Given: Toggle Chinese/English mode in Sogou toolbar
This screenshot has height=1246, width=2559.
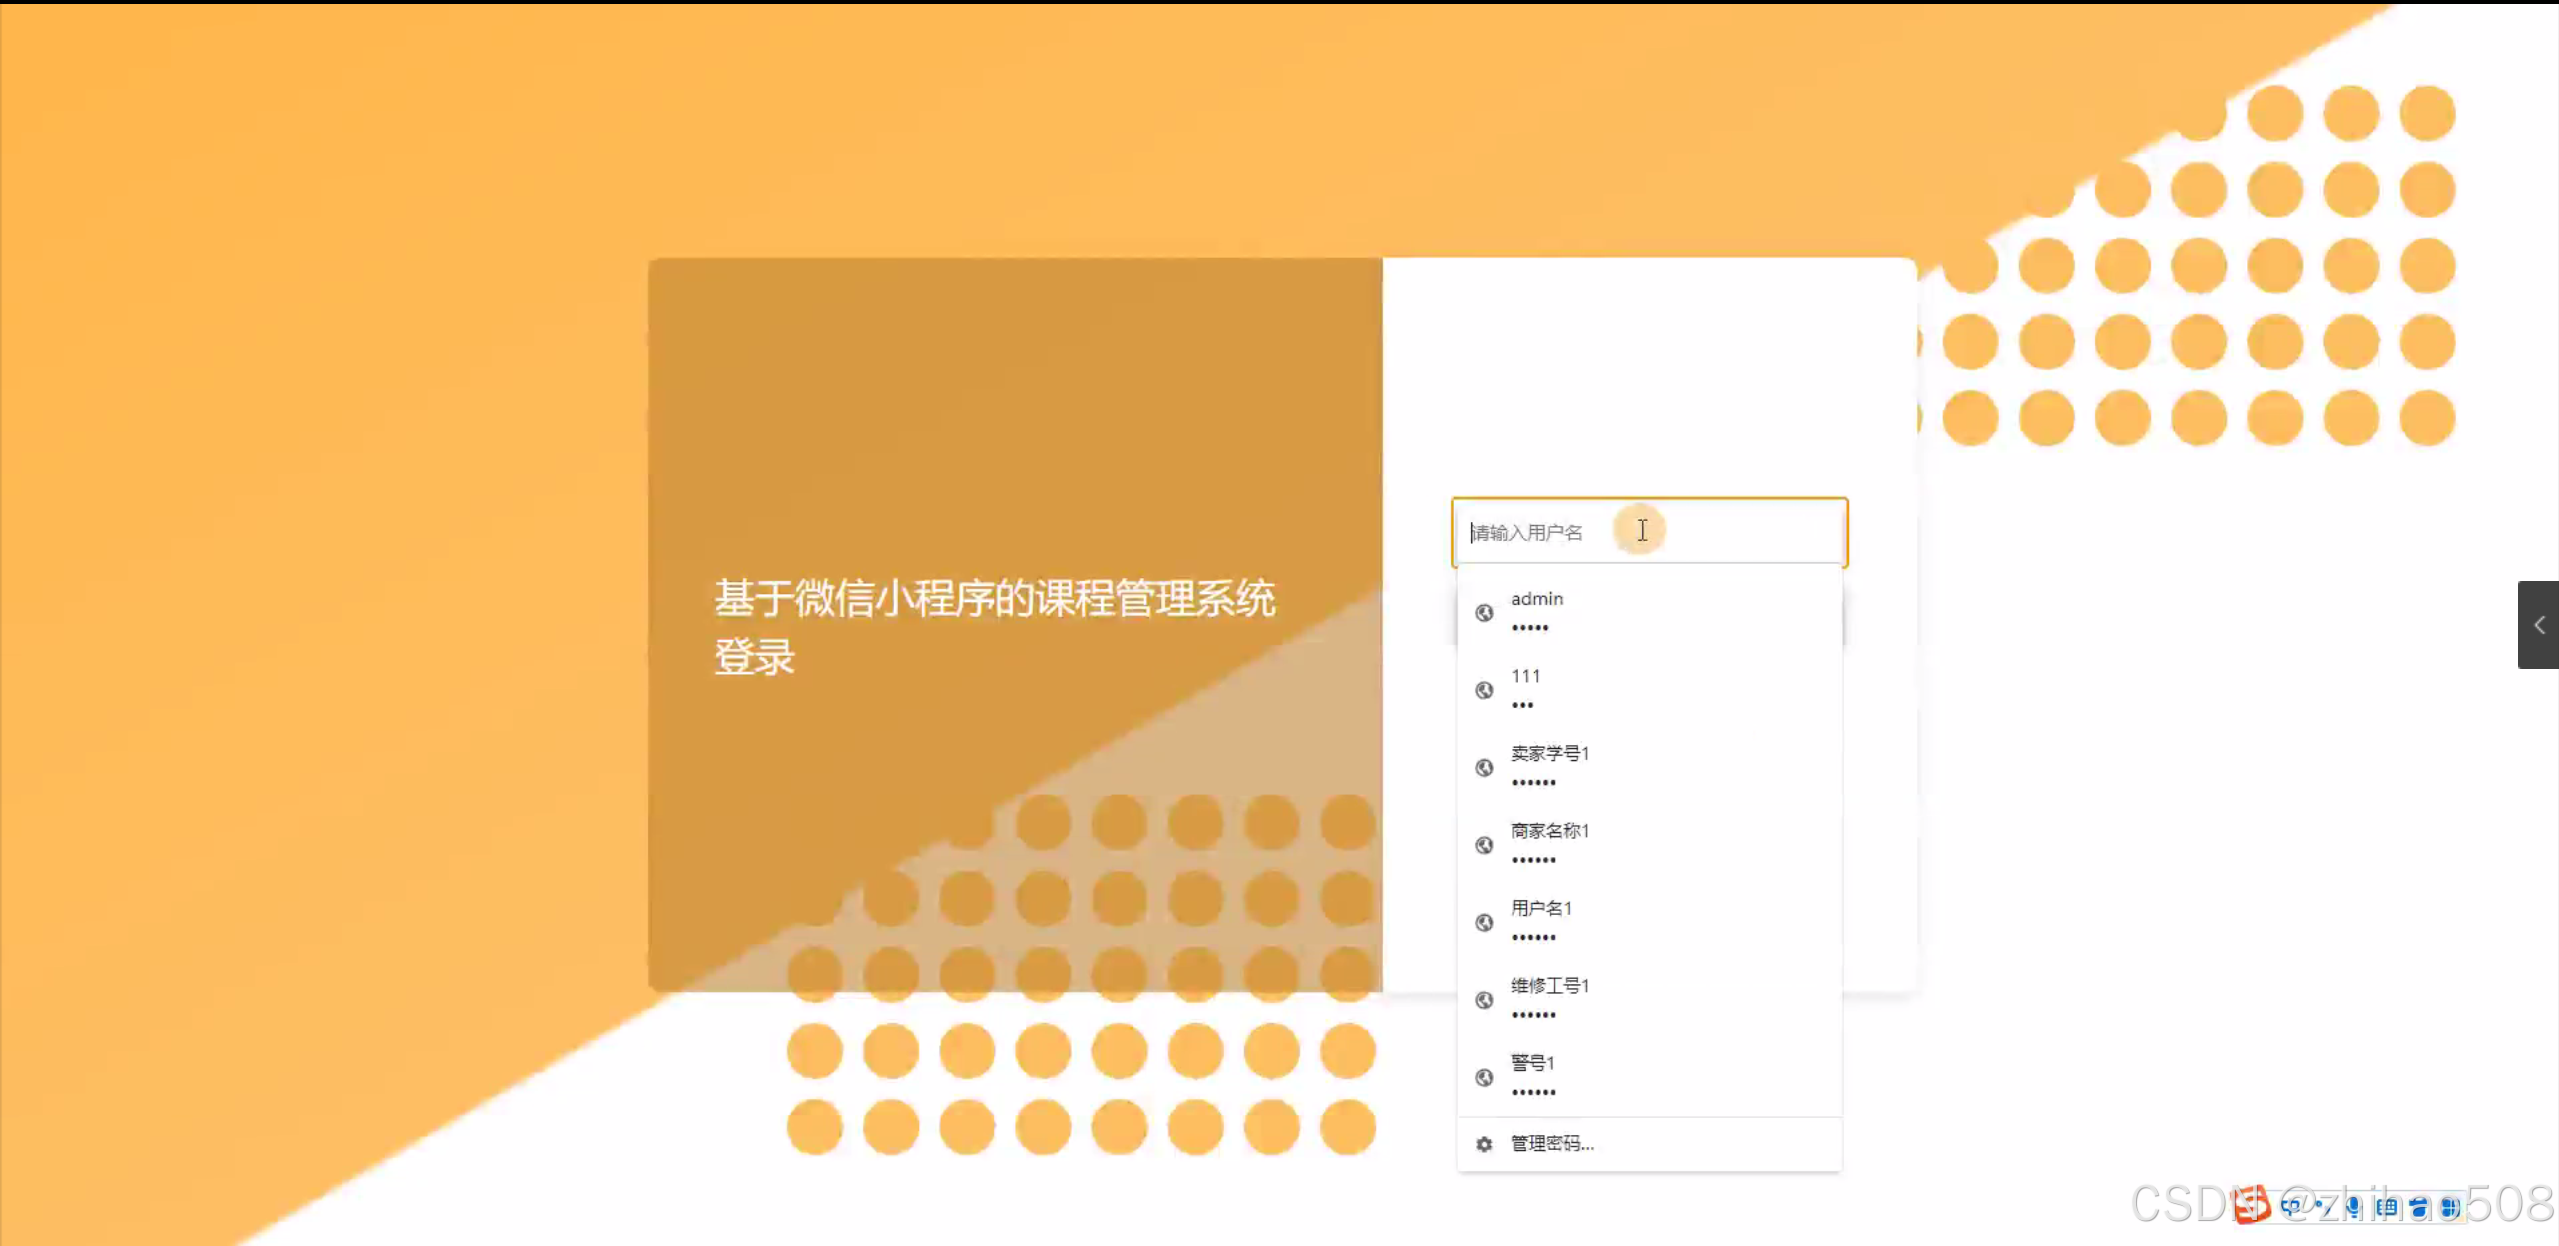Looking at the screenshot, I should [x=2290, y=1207].
